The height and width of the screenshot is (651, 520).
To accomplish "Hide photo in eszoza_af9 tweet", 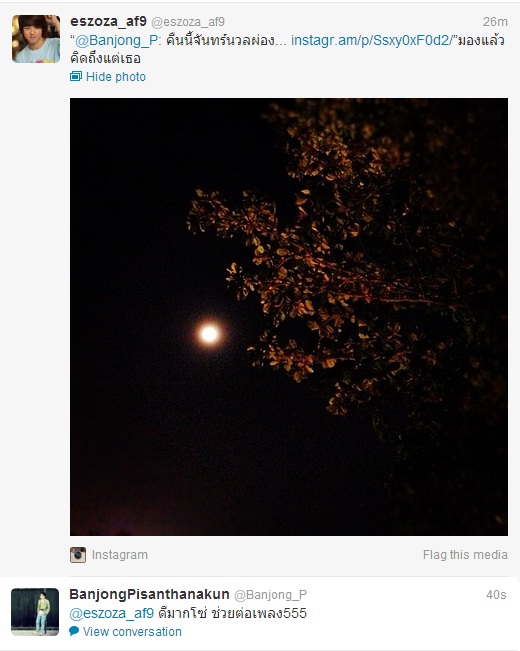I will coord(116,77).
